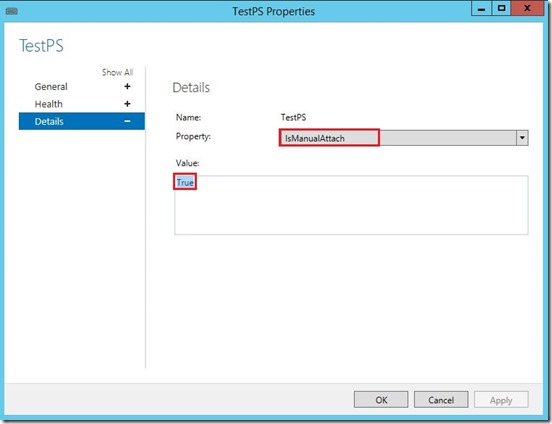Maximize the TestPS Properties window
This screenshot has width=552, height=424.
click(501, 8)
